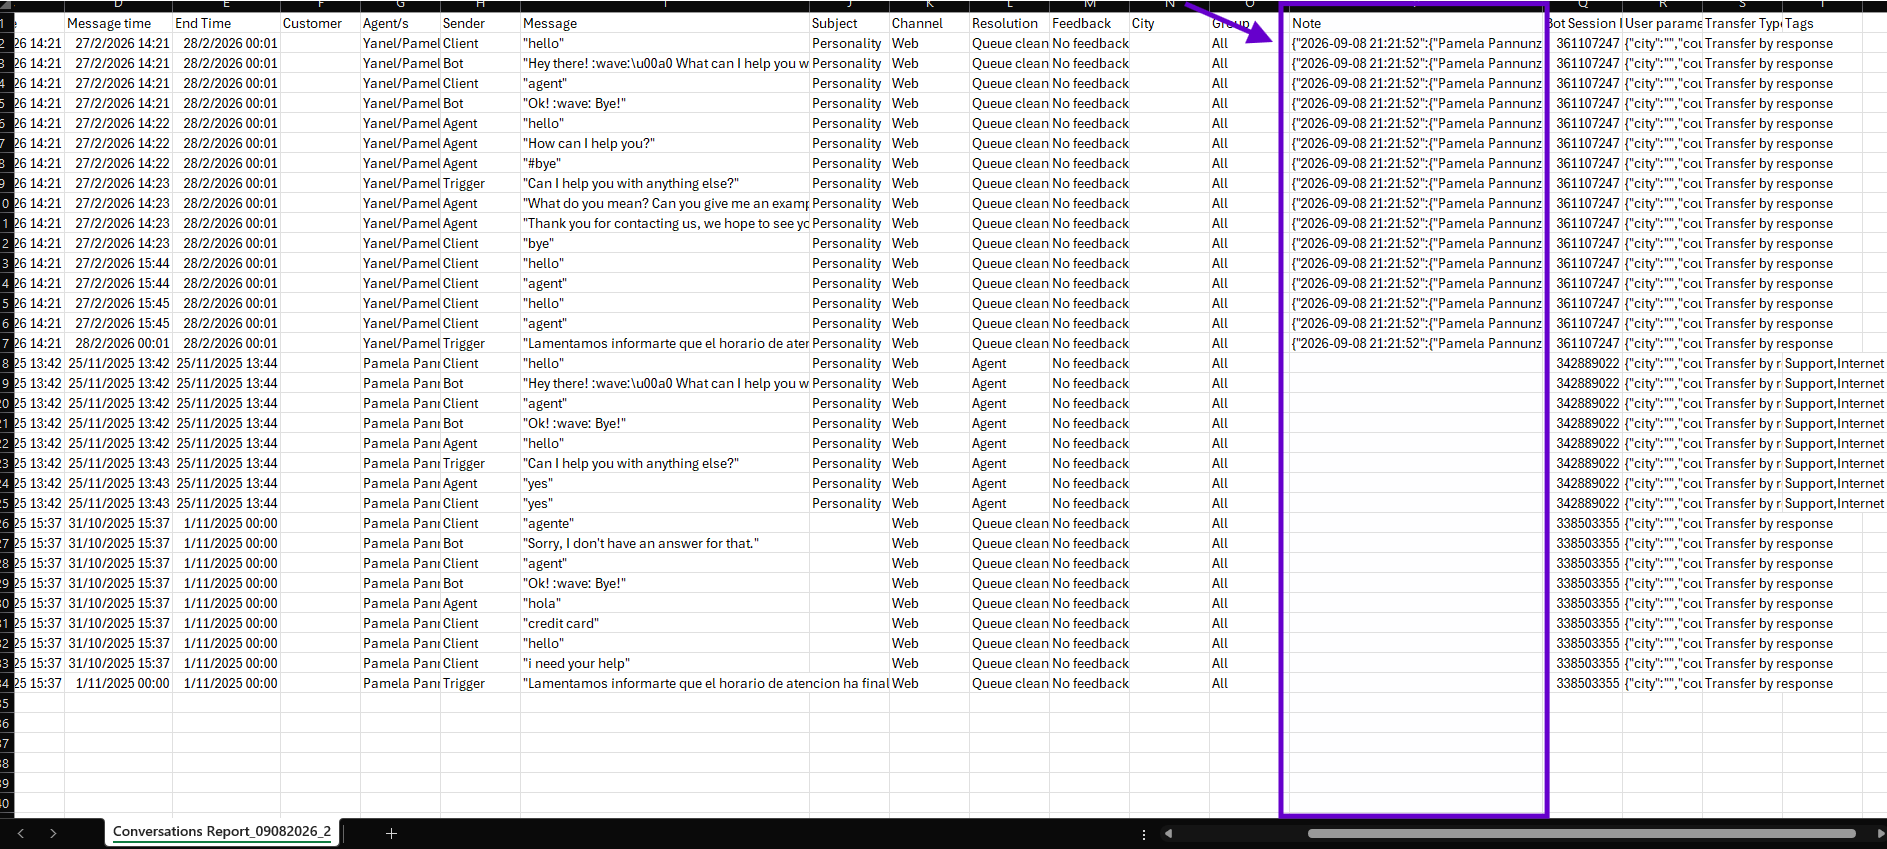Select the "Tags" header cell
1887x849 pixels.
click(1822, 23)
